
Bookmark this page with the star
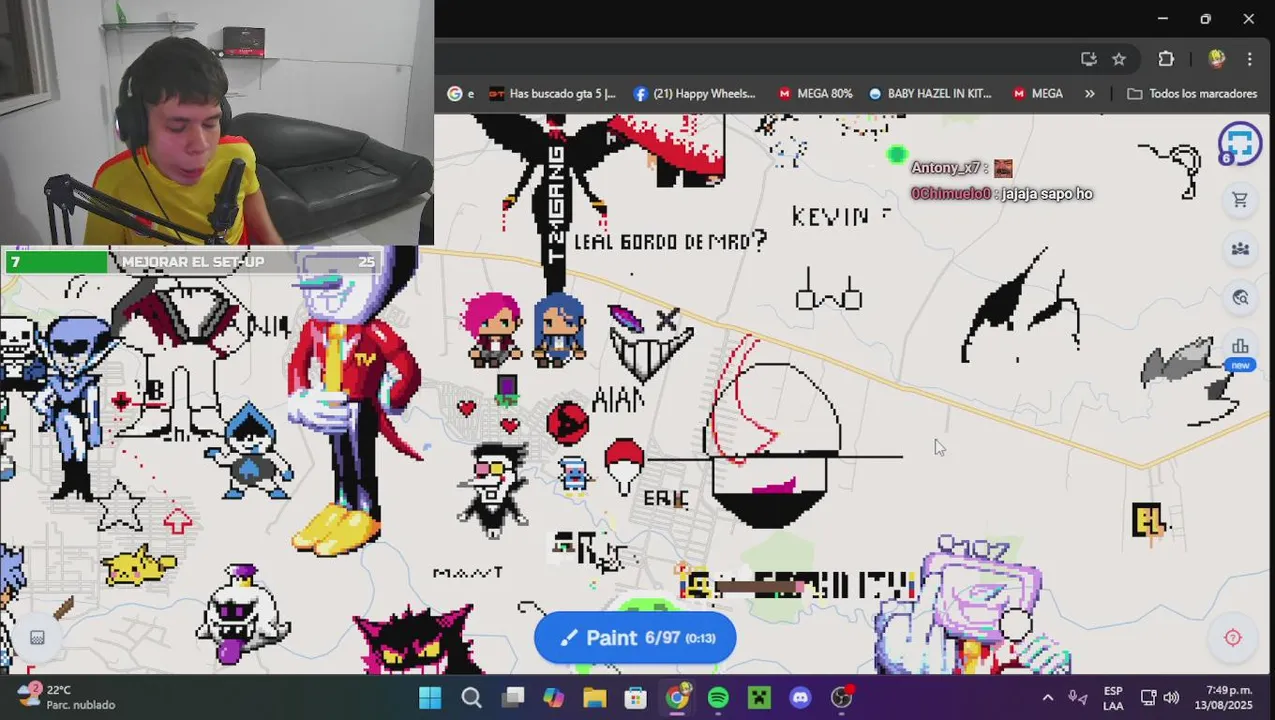coord(1119,59)
